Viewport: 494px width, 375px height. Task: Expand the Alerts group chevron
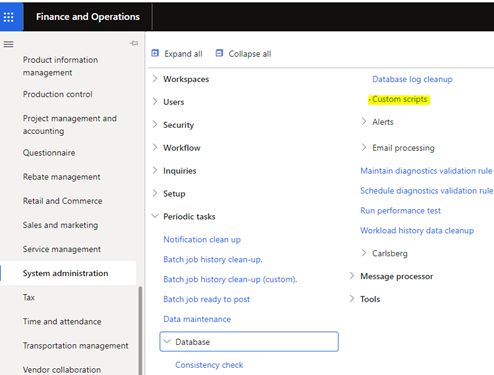click(x=364, y=121)
